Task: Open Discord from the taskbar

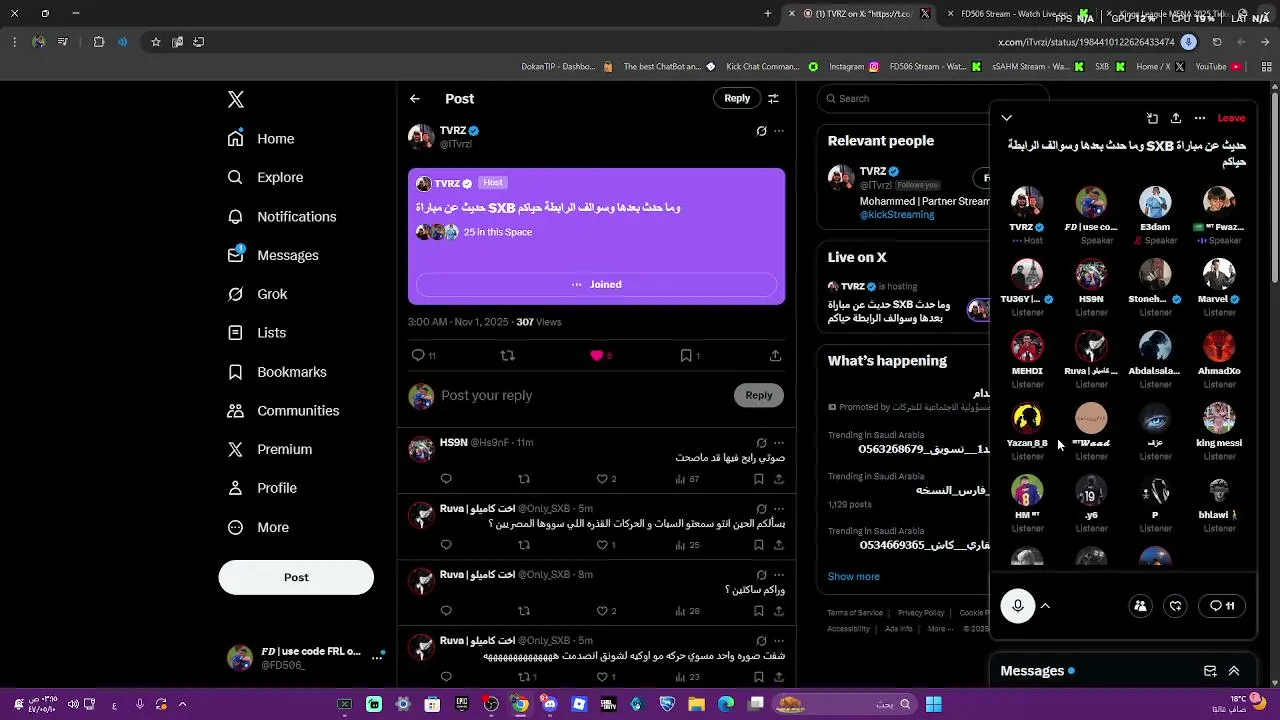Action: pyautogui.click(x=550, y=704)
